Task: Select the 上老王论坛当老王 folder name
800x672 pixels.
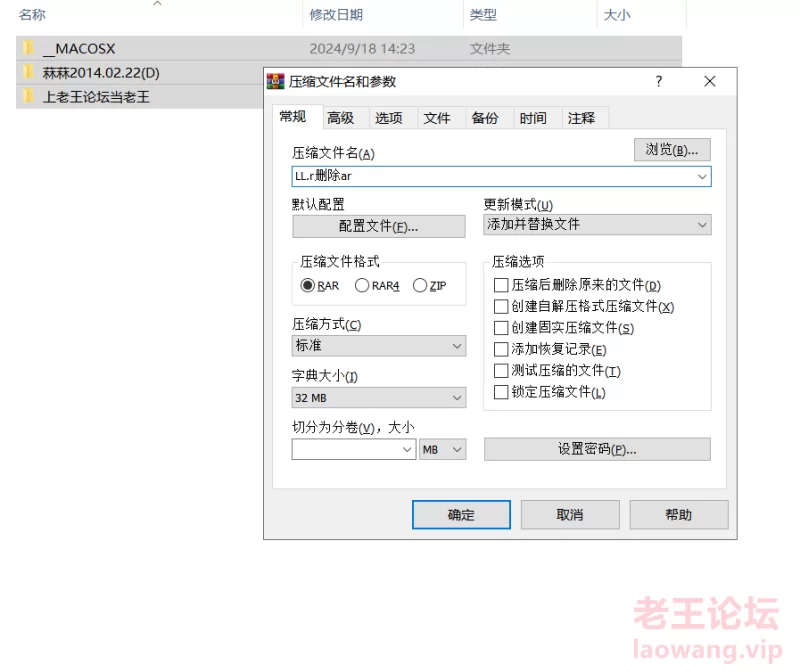Action: click(96, 96)
